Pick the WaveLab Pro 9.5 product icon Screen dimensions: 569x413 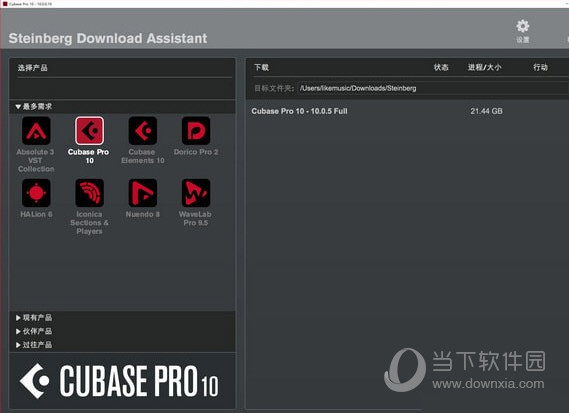(x=196, y=193)
